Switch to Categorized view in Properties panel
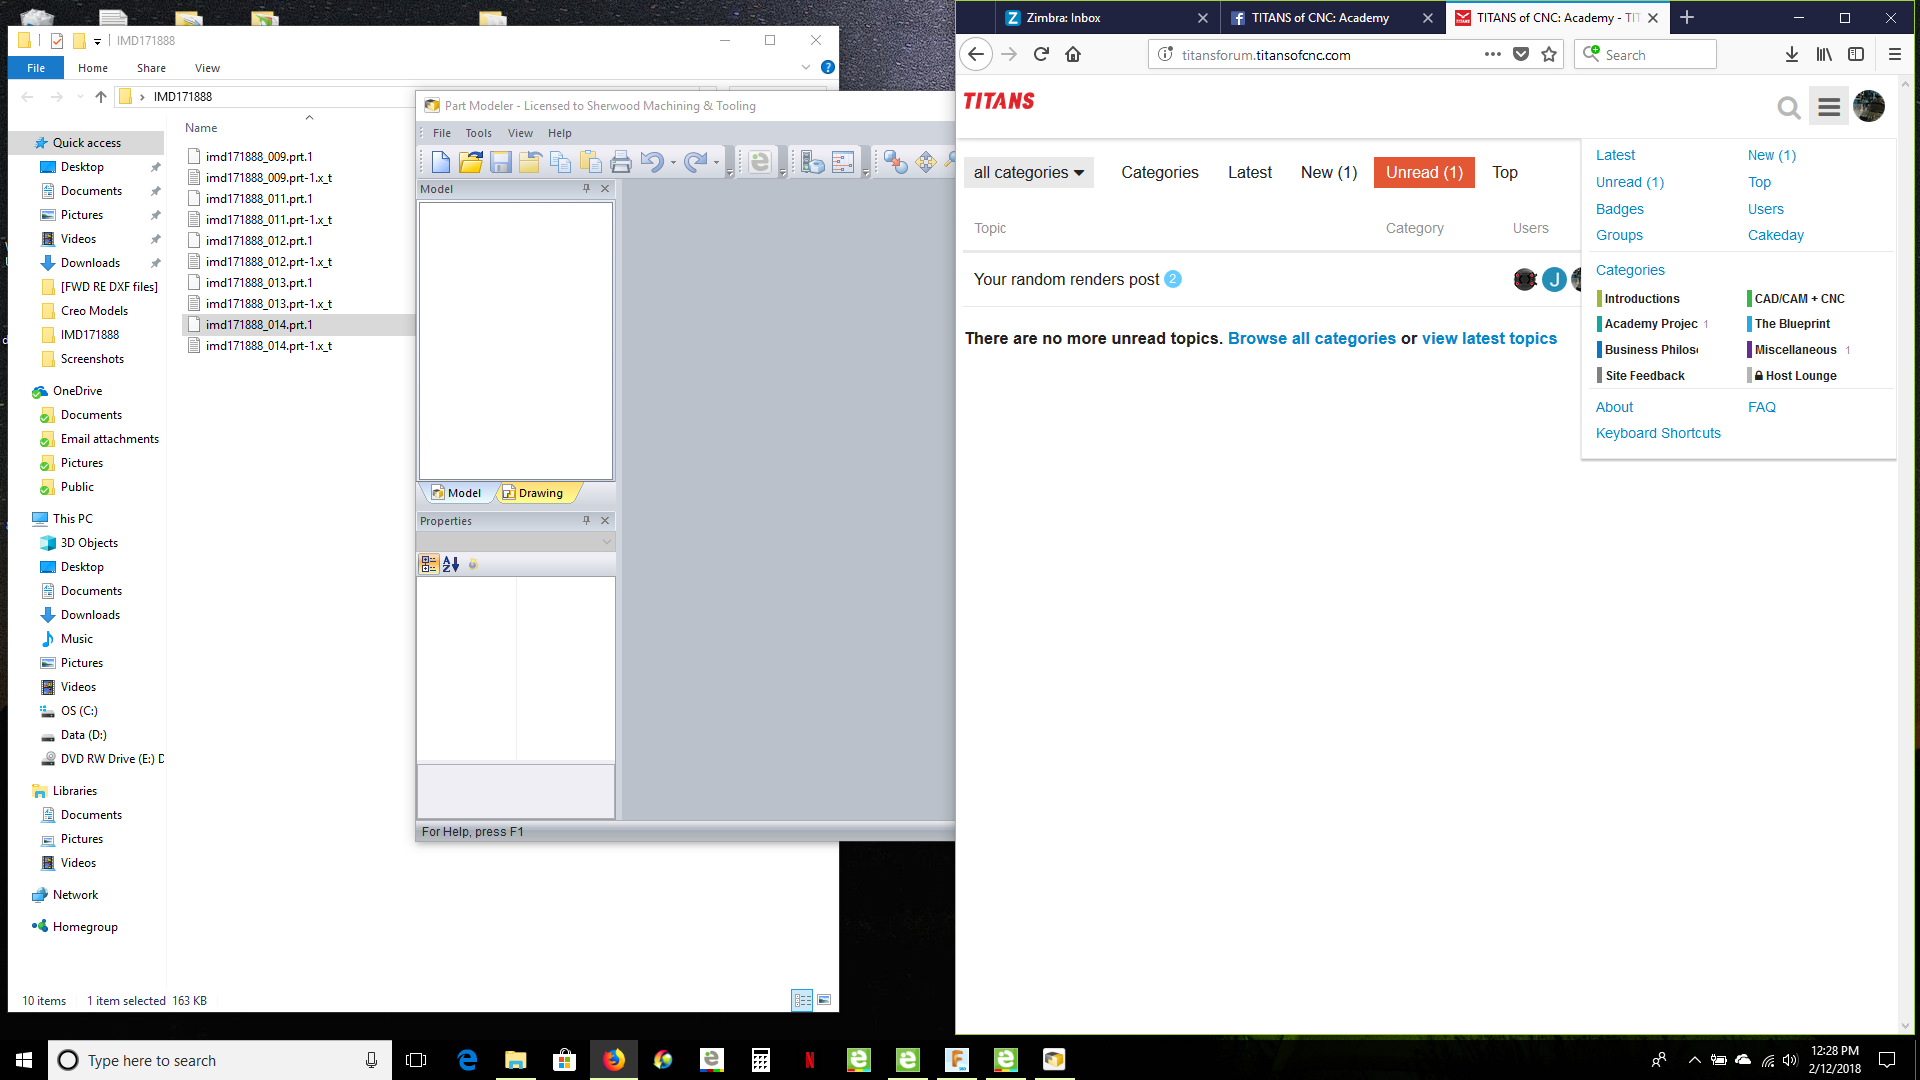 tap(429, 564)
